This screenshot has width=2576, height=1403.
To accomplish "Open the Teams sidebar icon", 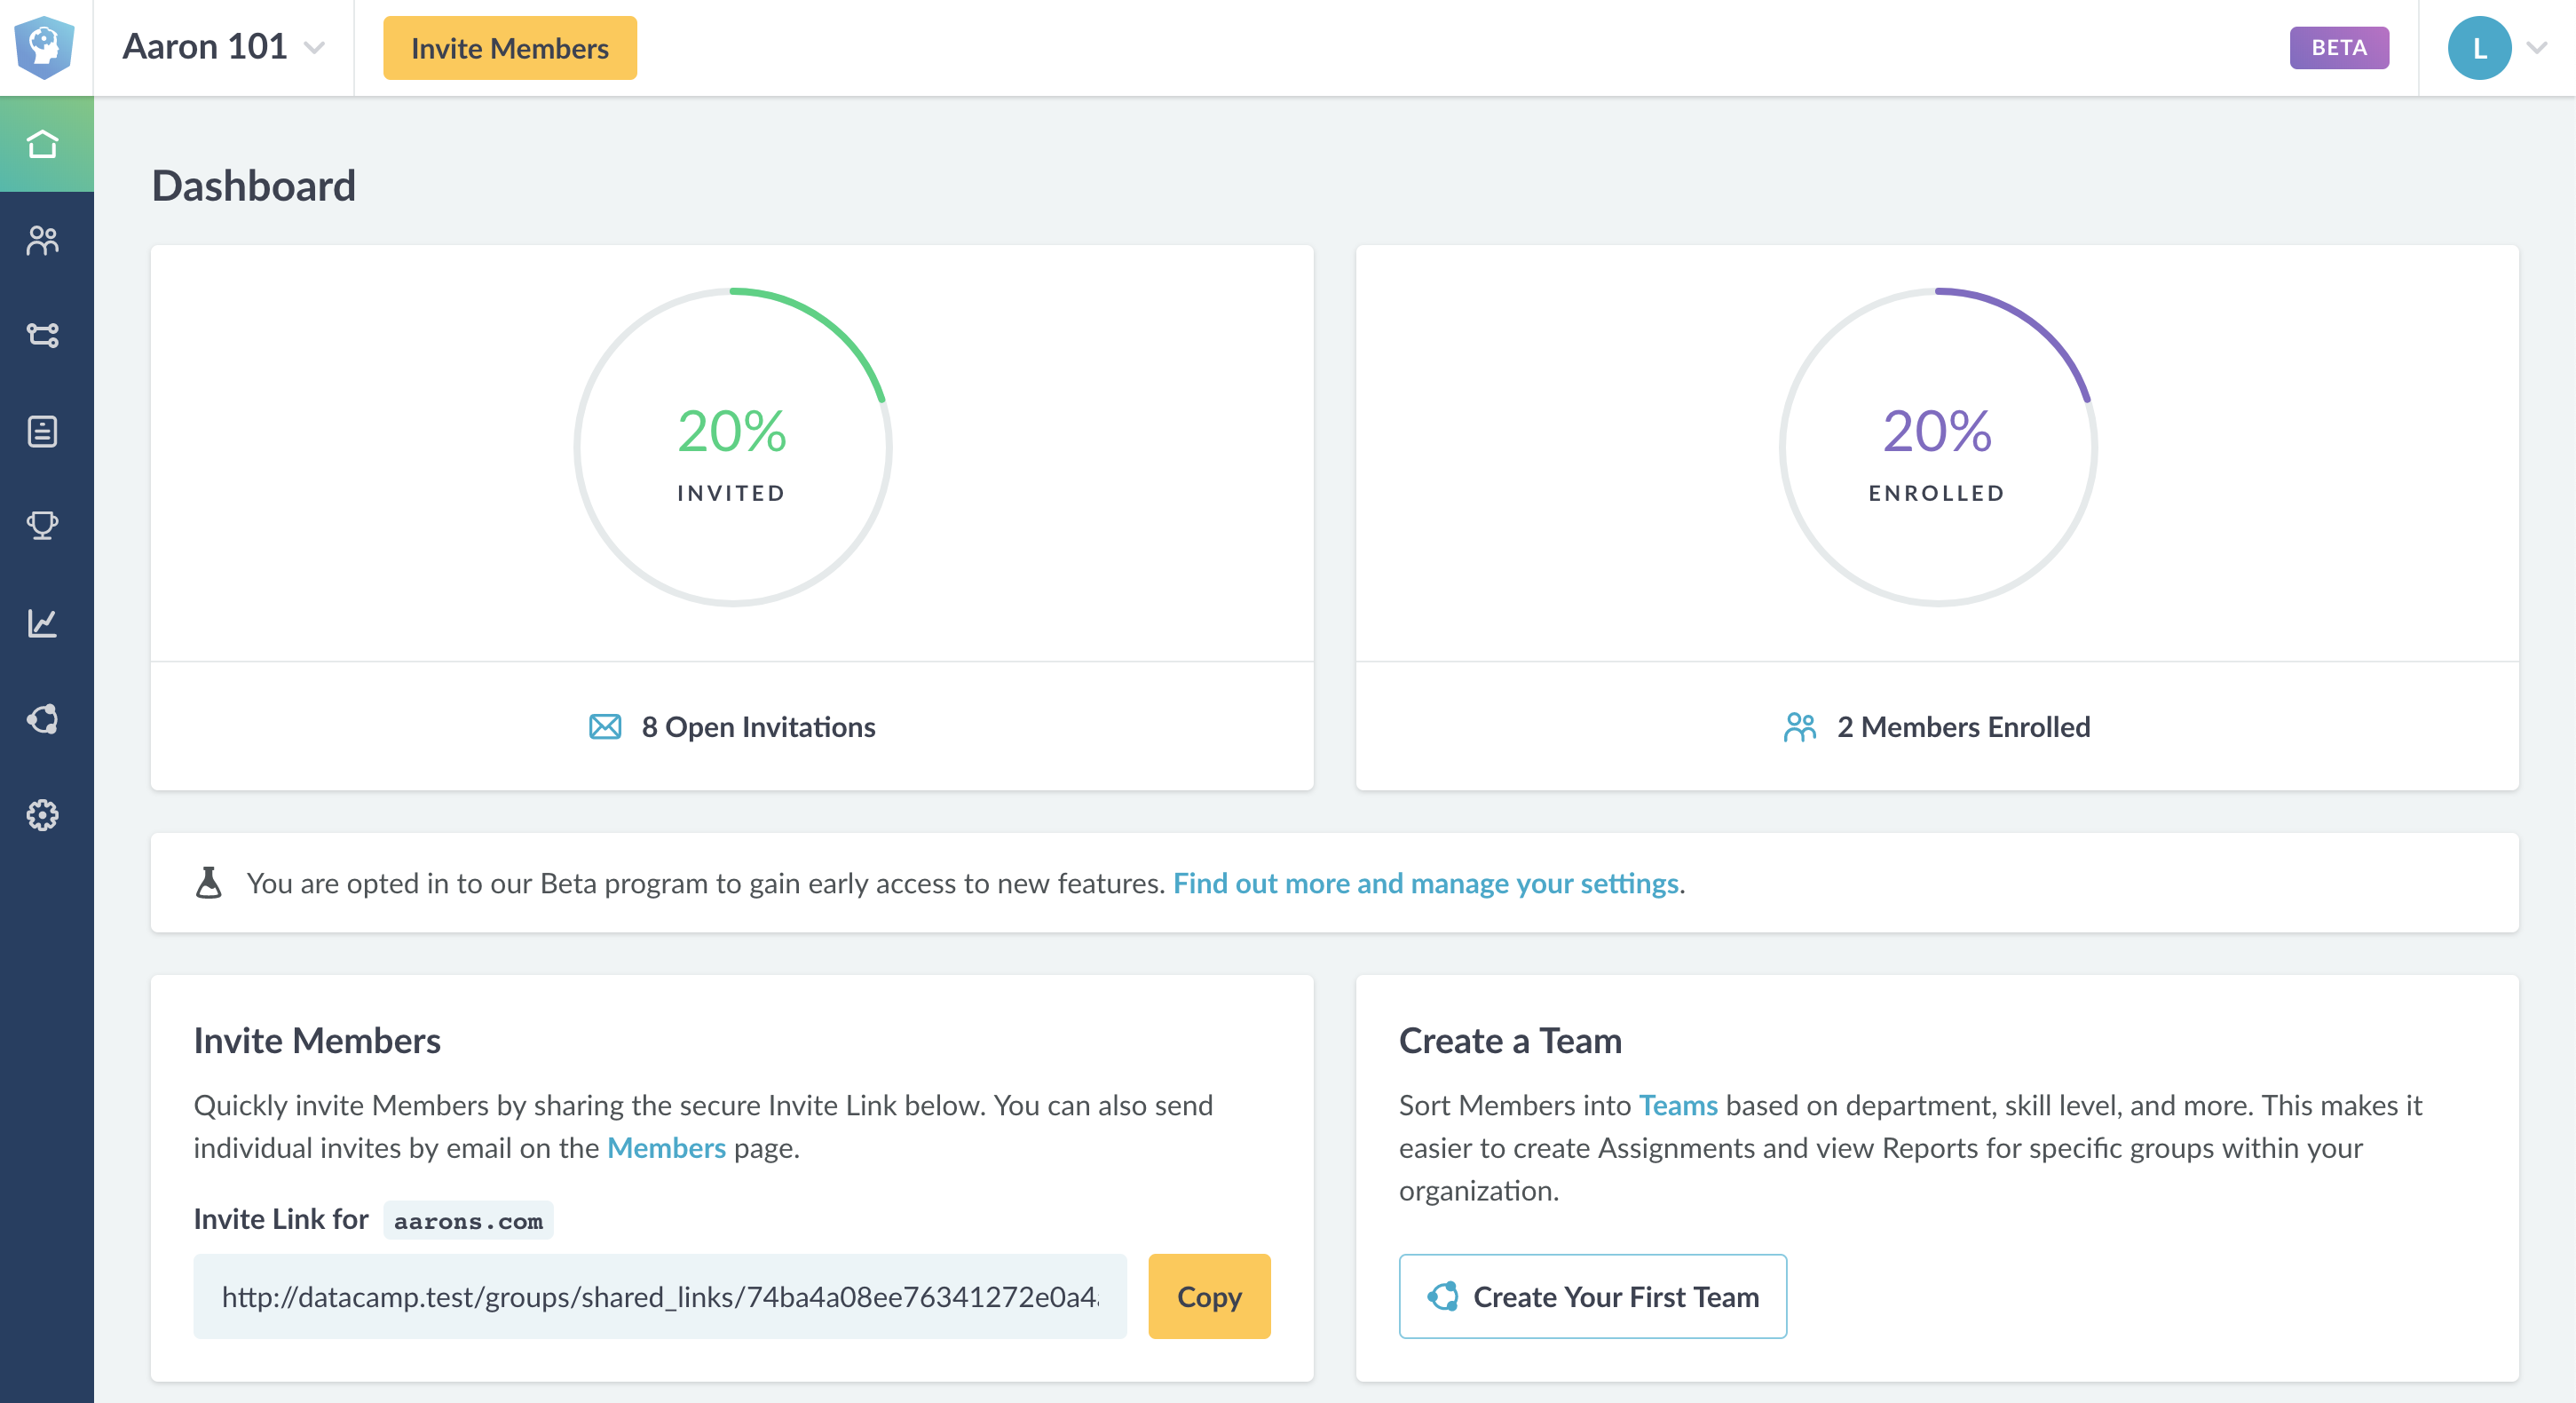I will (x=43, y=719).
